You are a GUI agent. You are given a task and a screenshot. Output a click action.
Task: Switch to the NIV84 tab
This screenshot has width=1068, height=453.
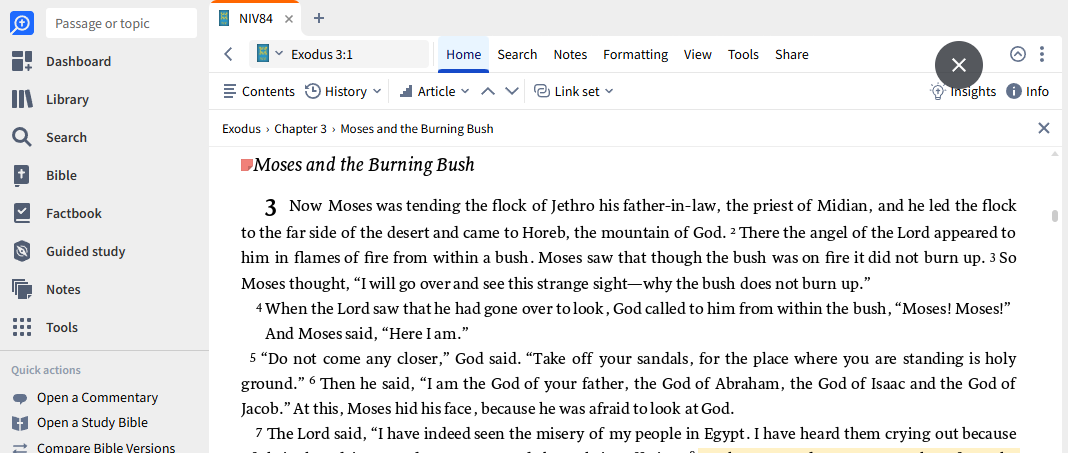[x=255, y=19]
